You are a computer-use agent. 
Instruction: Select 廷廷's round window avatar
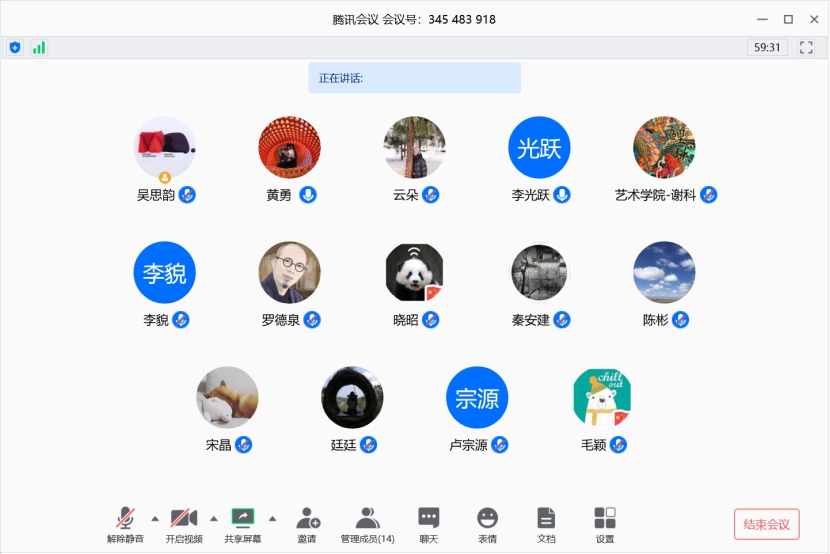(x=352, y=397)
